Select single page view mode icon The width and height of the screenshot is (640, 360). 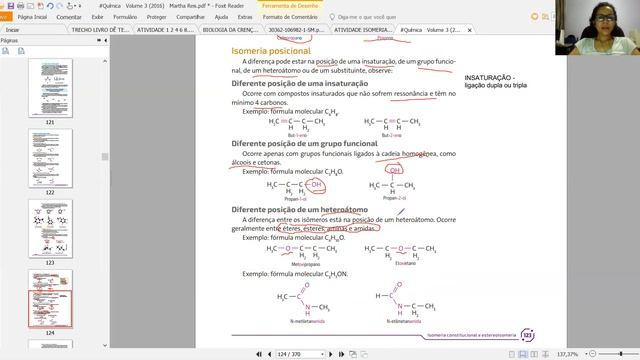pyautogui.click(x=512, y=354)
